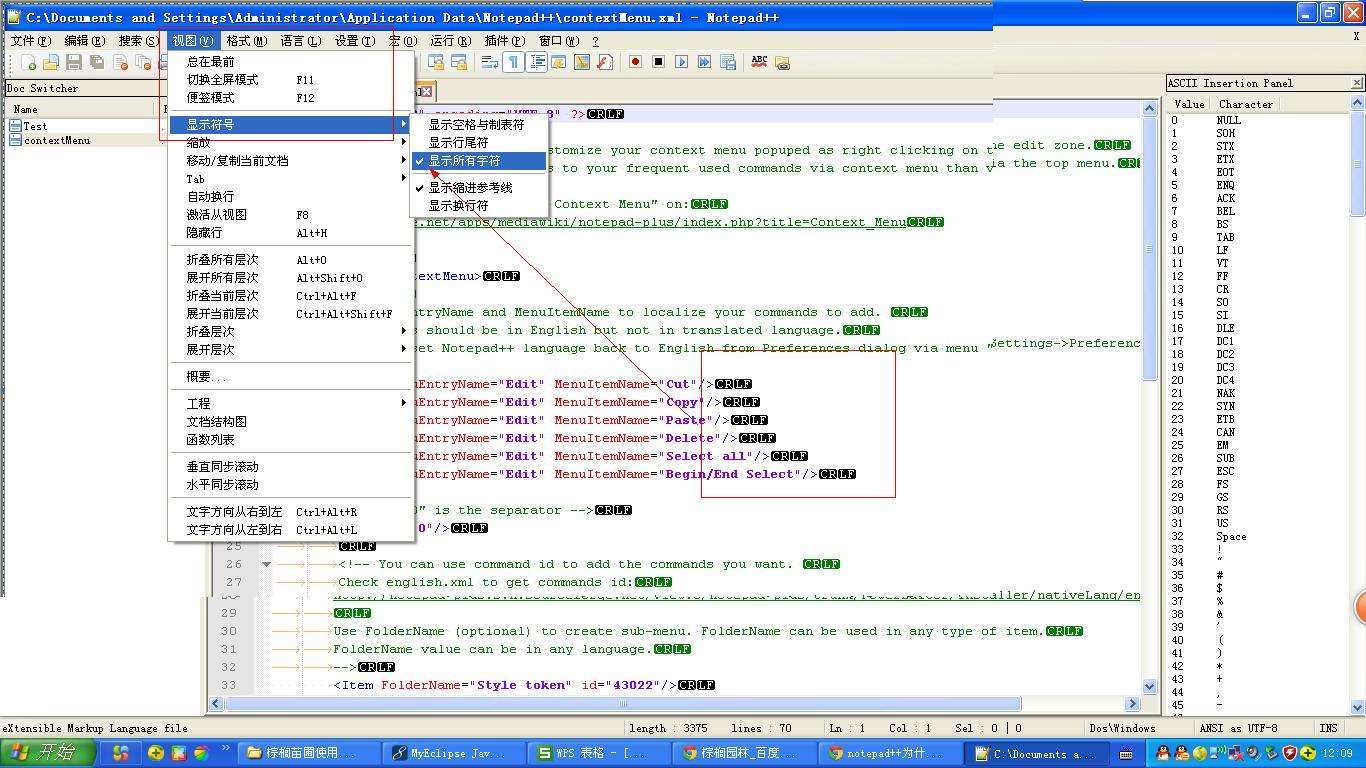Click the Document map toolbar icon

click(x=582, y=62)
